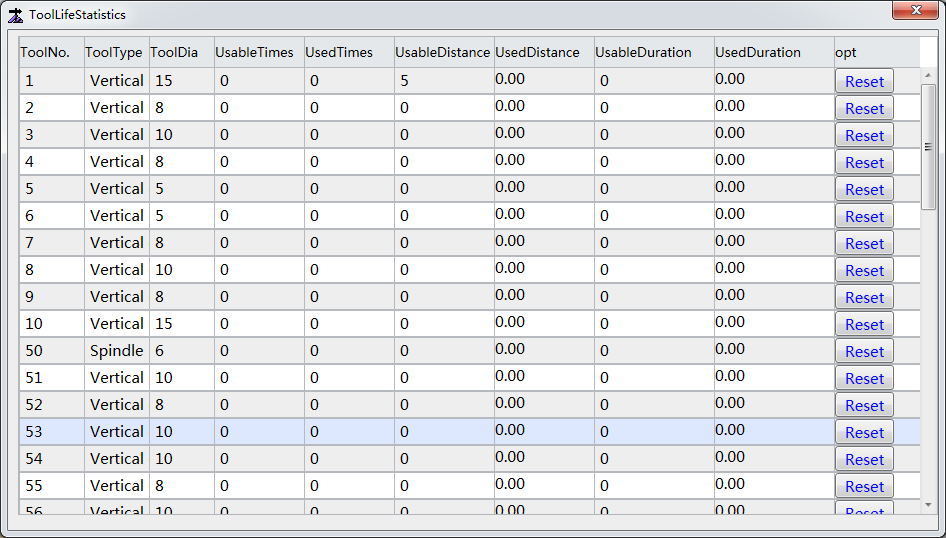Reset statistics for tool 8
Image resolution: width=946 pixels, height=538 pixels.
(864, 270)
